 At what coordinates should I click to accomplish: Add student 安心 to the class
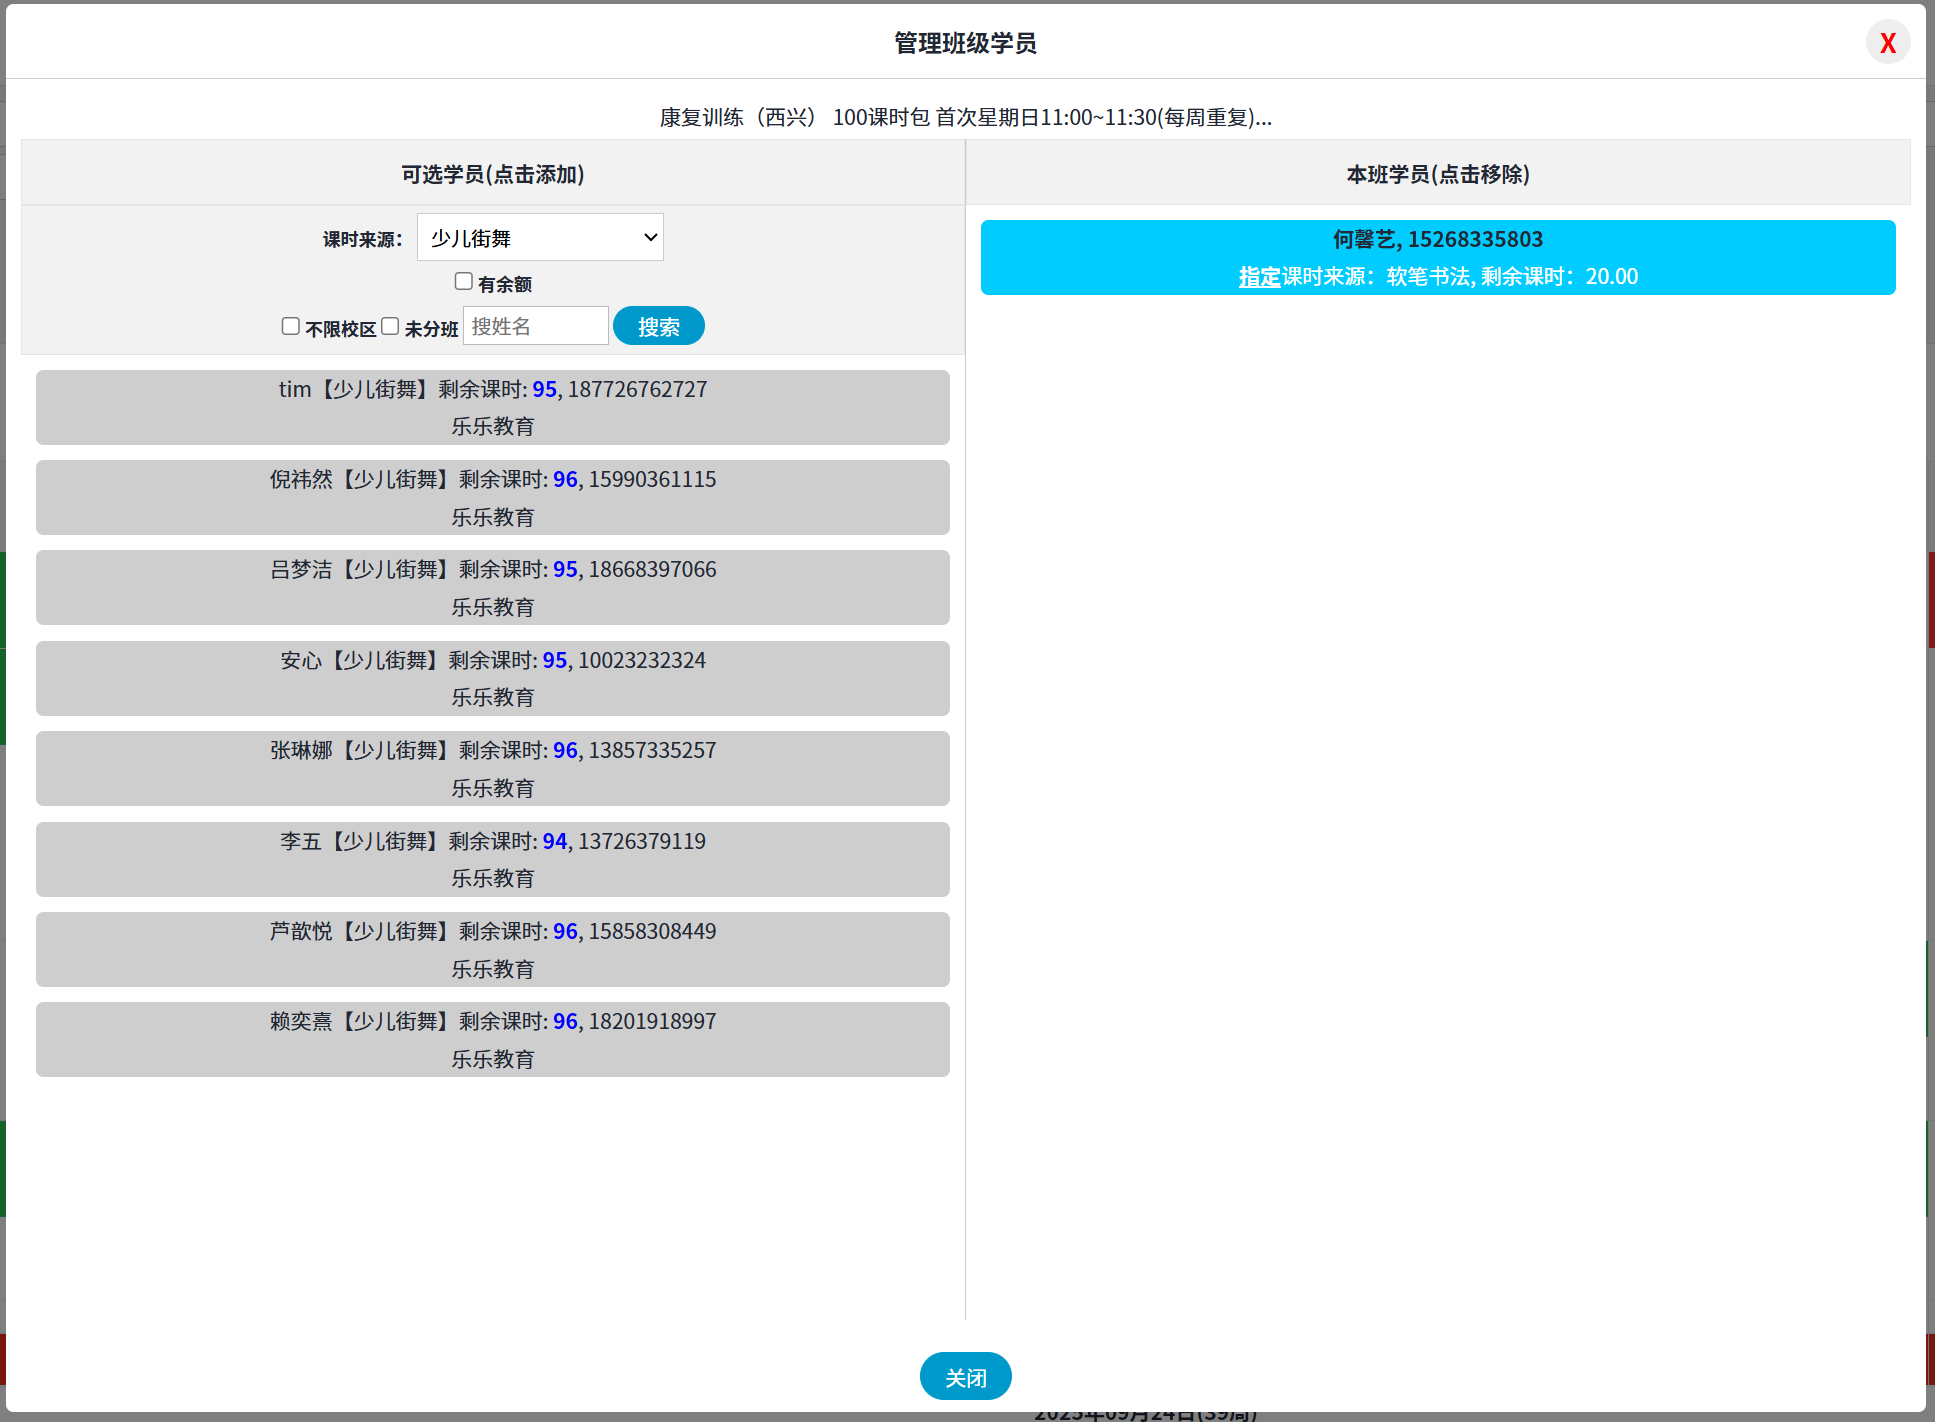(492, 678)
